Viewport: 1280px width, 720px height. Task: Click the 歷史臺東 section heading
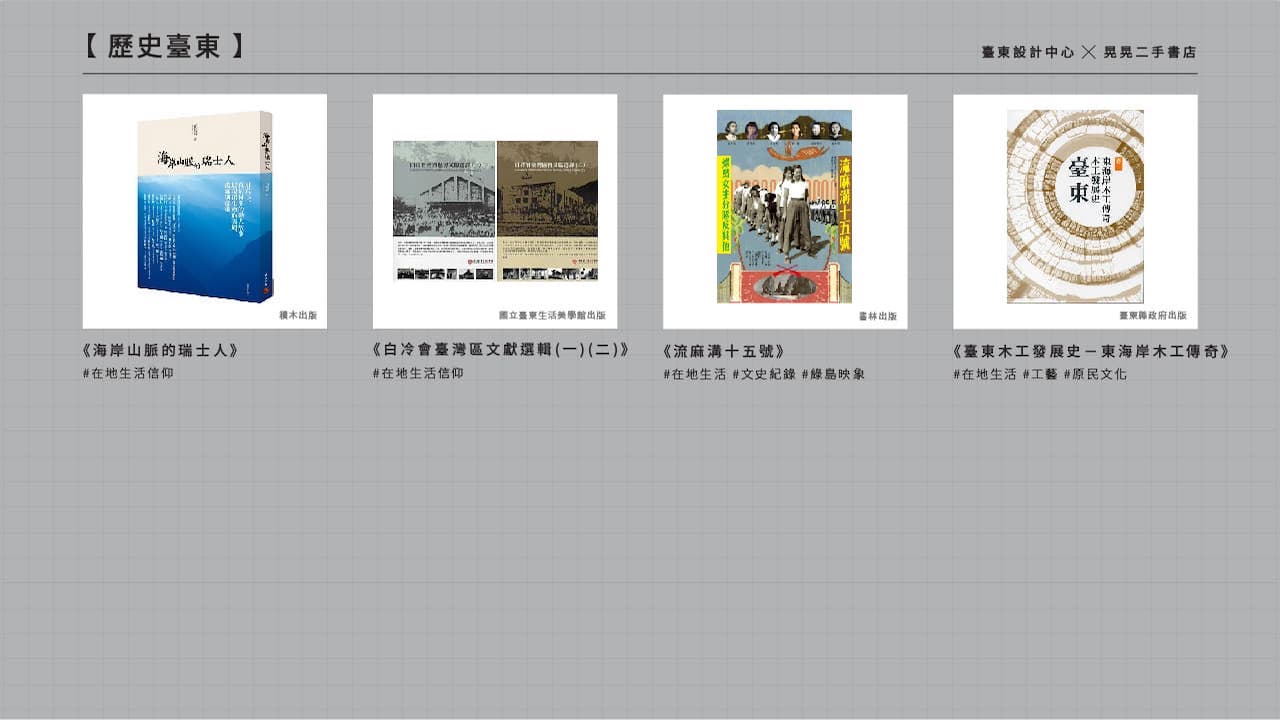click(x=165, y=47)
